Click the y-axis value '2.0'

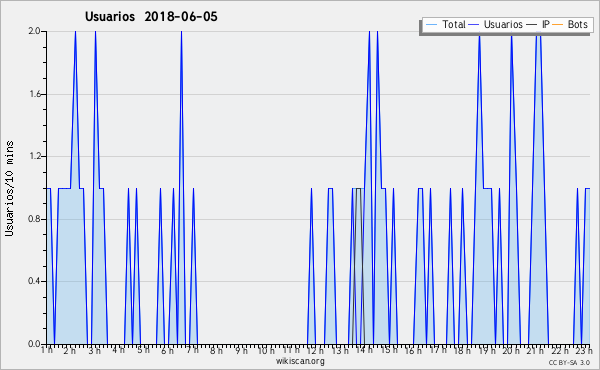34,31
